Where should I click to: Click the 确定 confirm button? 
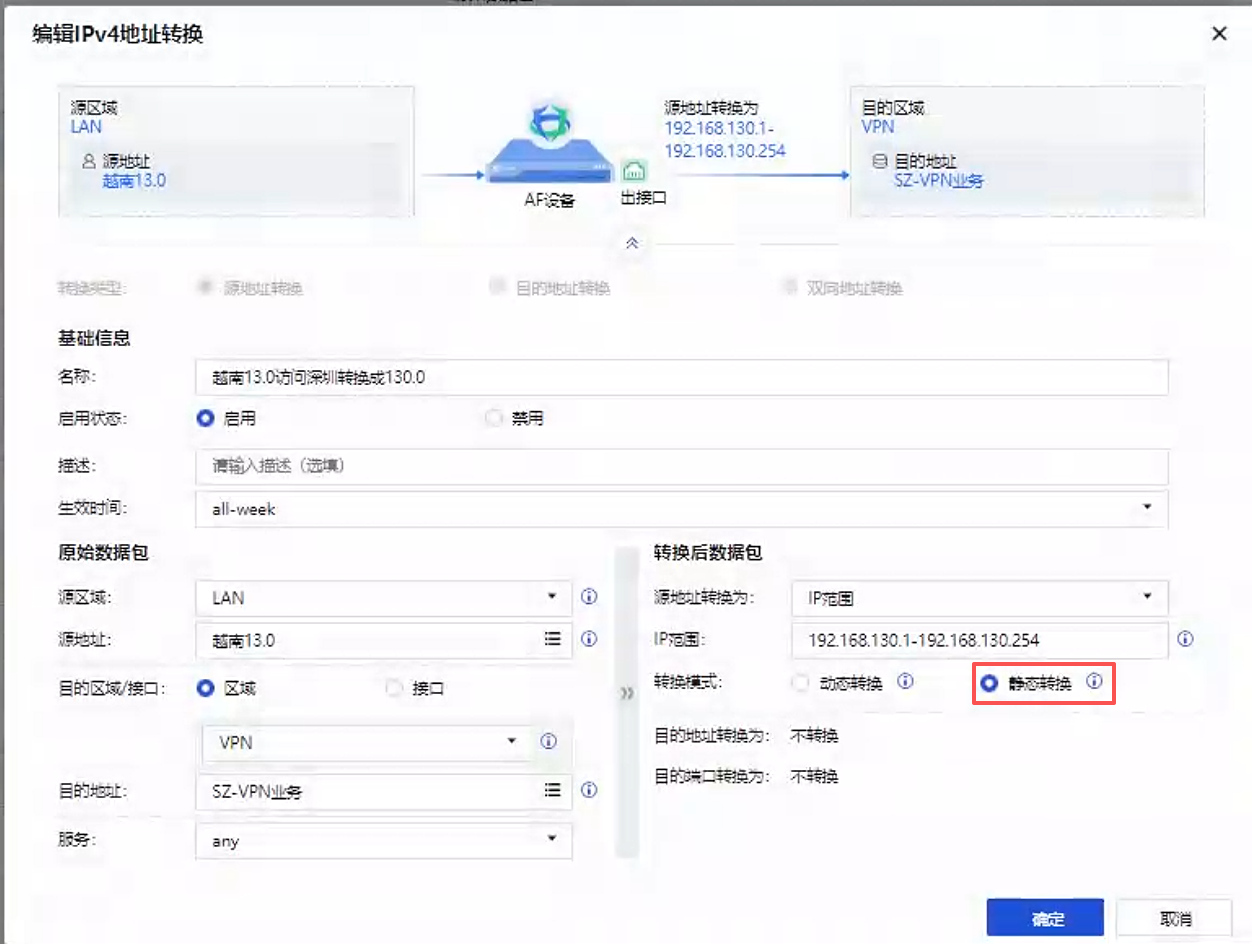(x=1045, y=919)
